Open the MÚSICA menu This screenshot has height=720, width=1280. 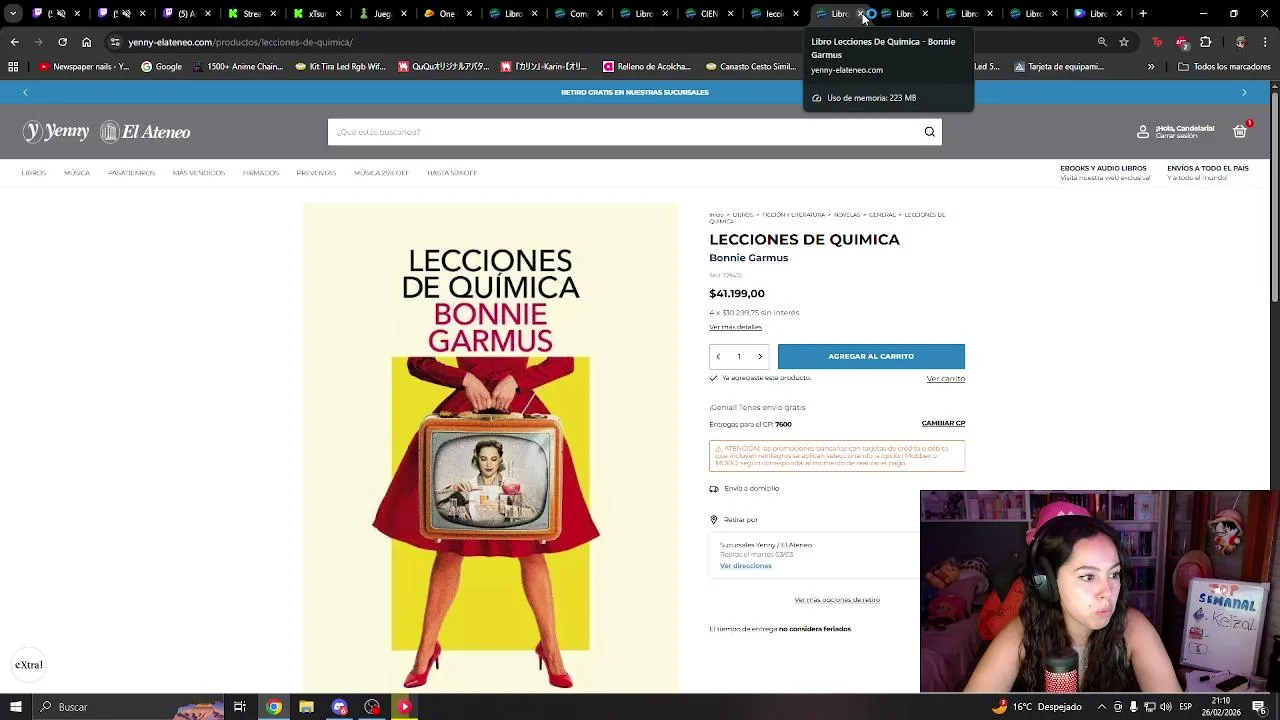pos(77,173)
